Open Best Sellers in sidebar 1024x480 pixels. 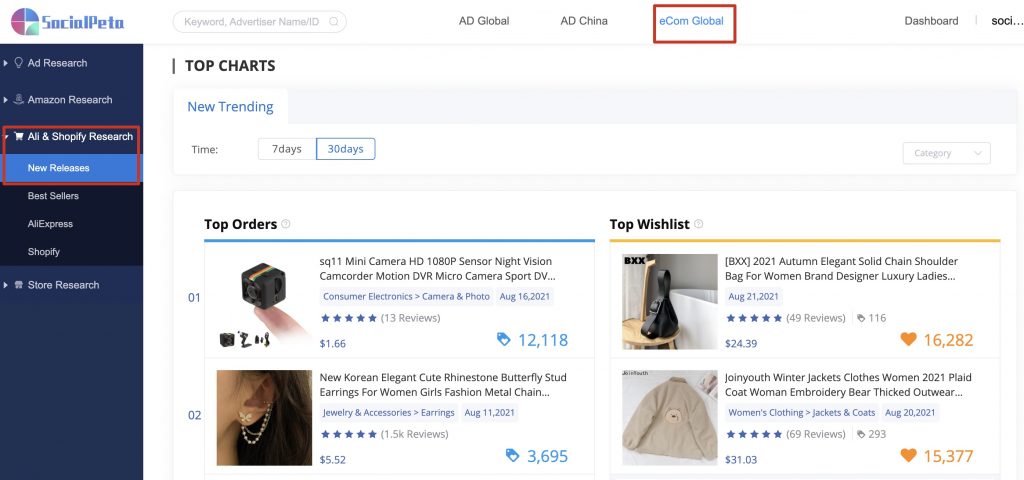pos(53,196)
